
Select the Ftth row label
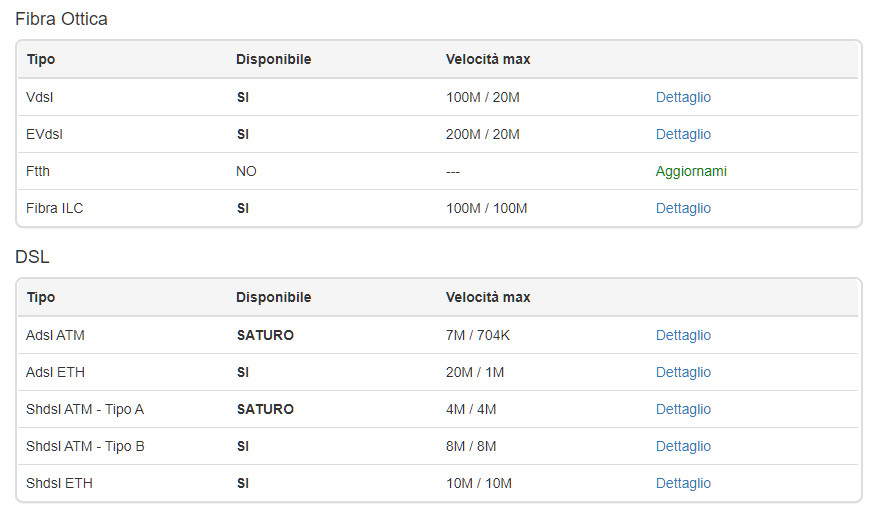tap(38, 171)
